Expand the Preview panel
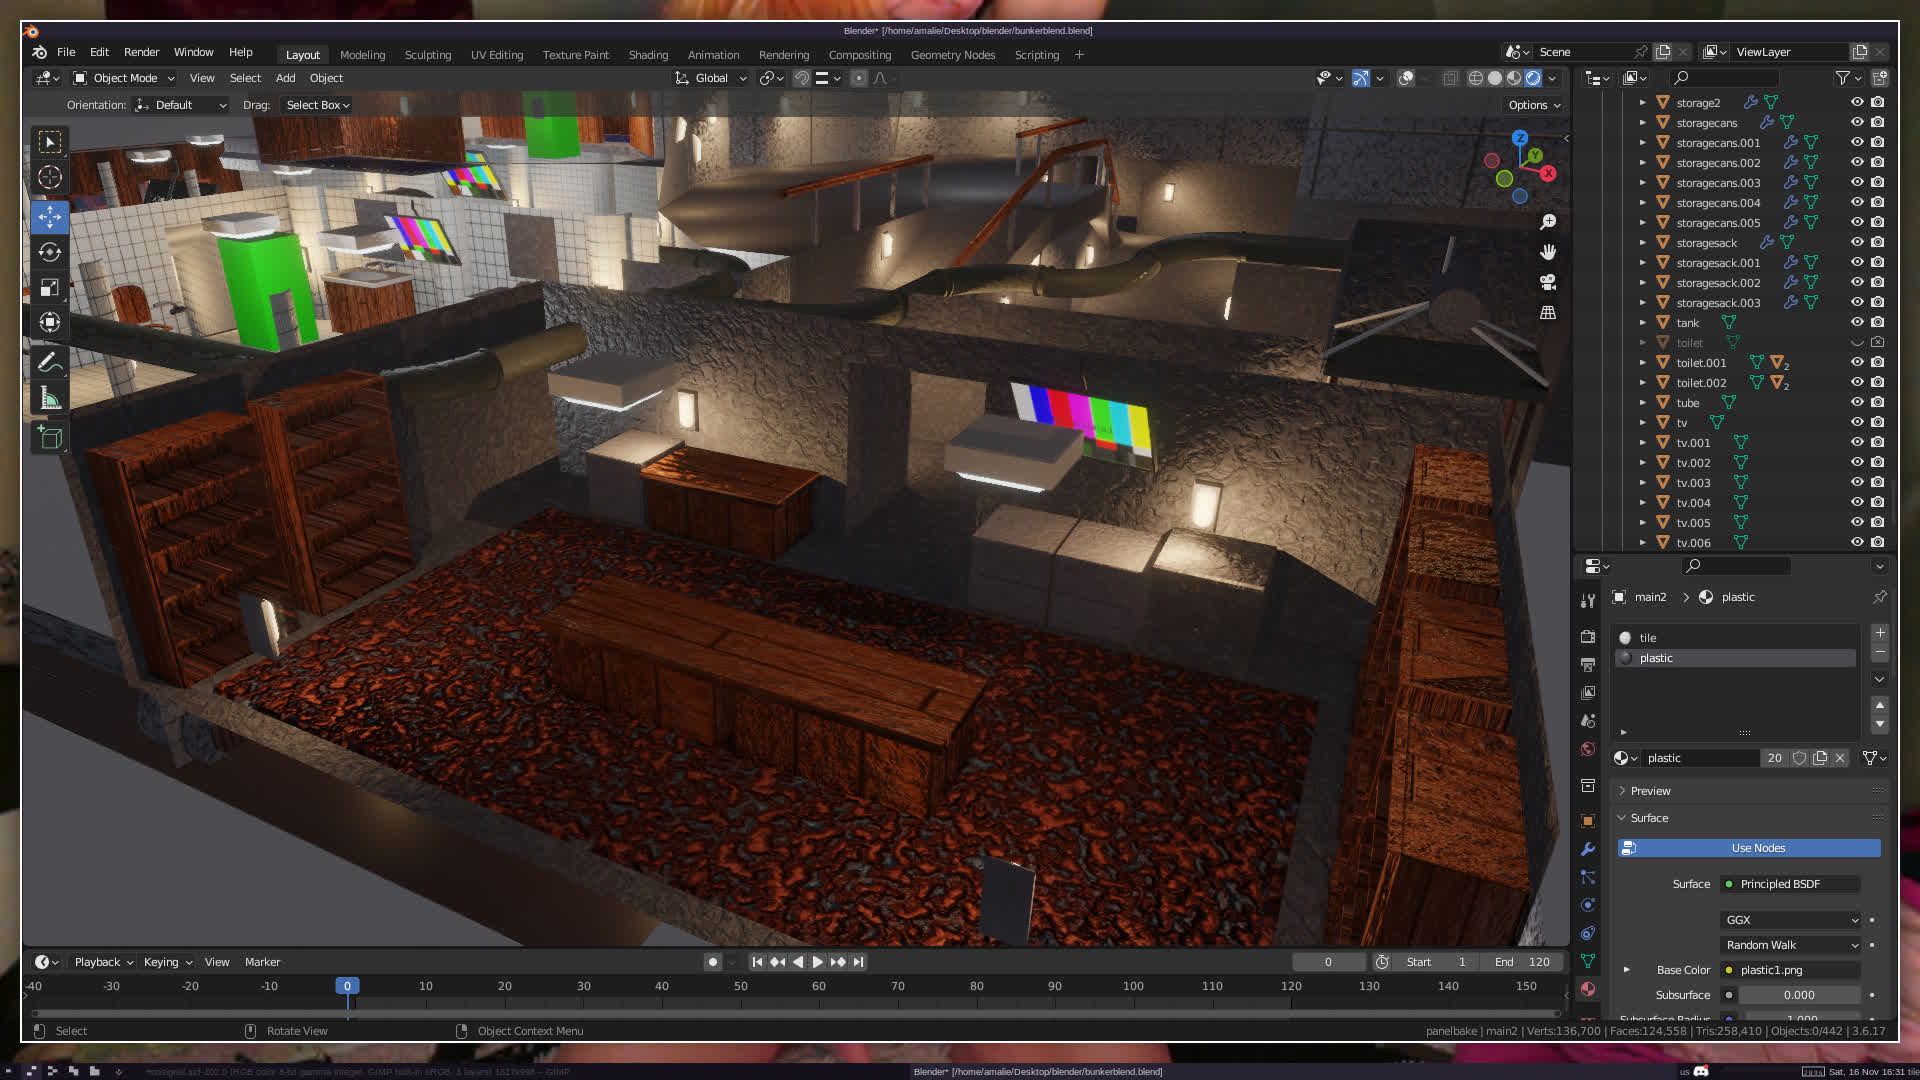The width and height of the screenshot is (1920, 1080). click(x=1650, y=791)
